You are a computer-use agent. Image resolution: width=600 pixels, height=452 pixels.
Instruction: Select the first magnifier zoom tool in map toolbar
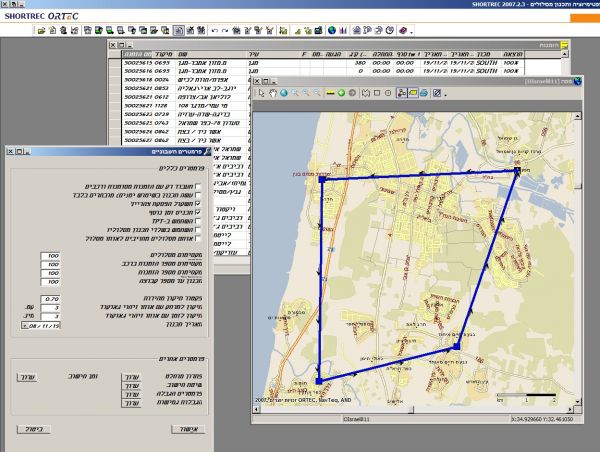[295, 93]
